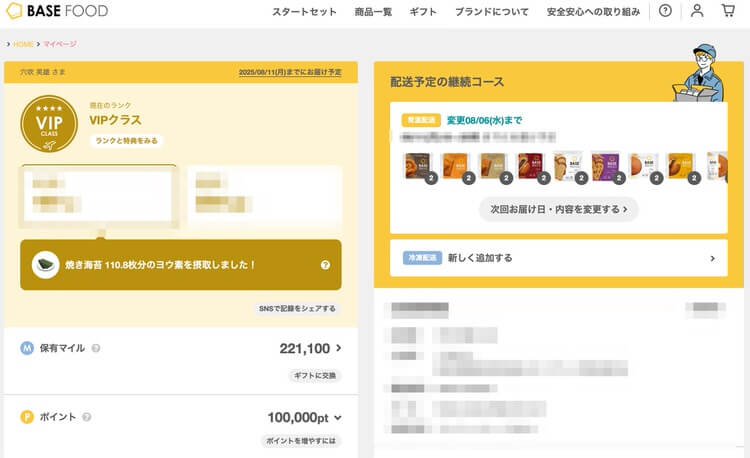This screenshot has width=750, height=458.
Task: Select the purple package product thumbnail
Action: 605,166
